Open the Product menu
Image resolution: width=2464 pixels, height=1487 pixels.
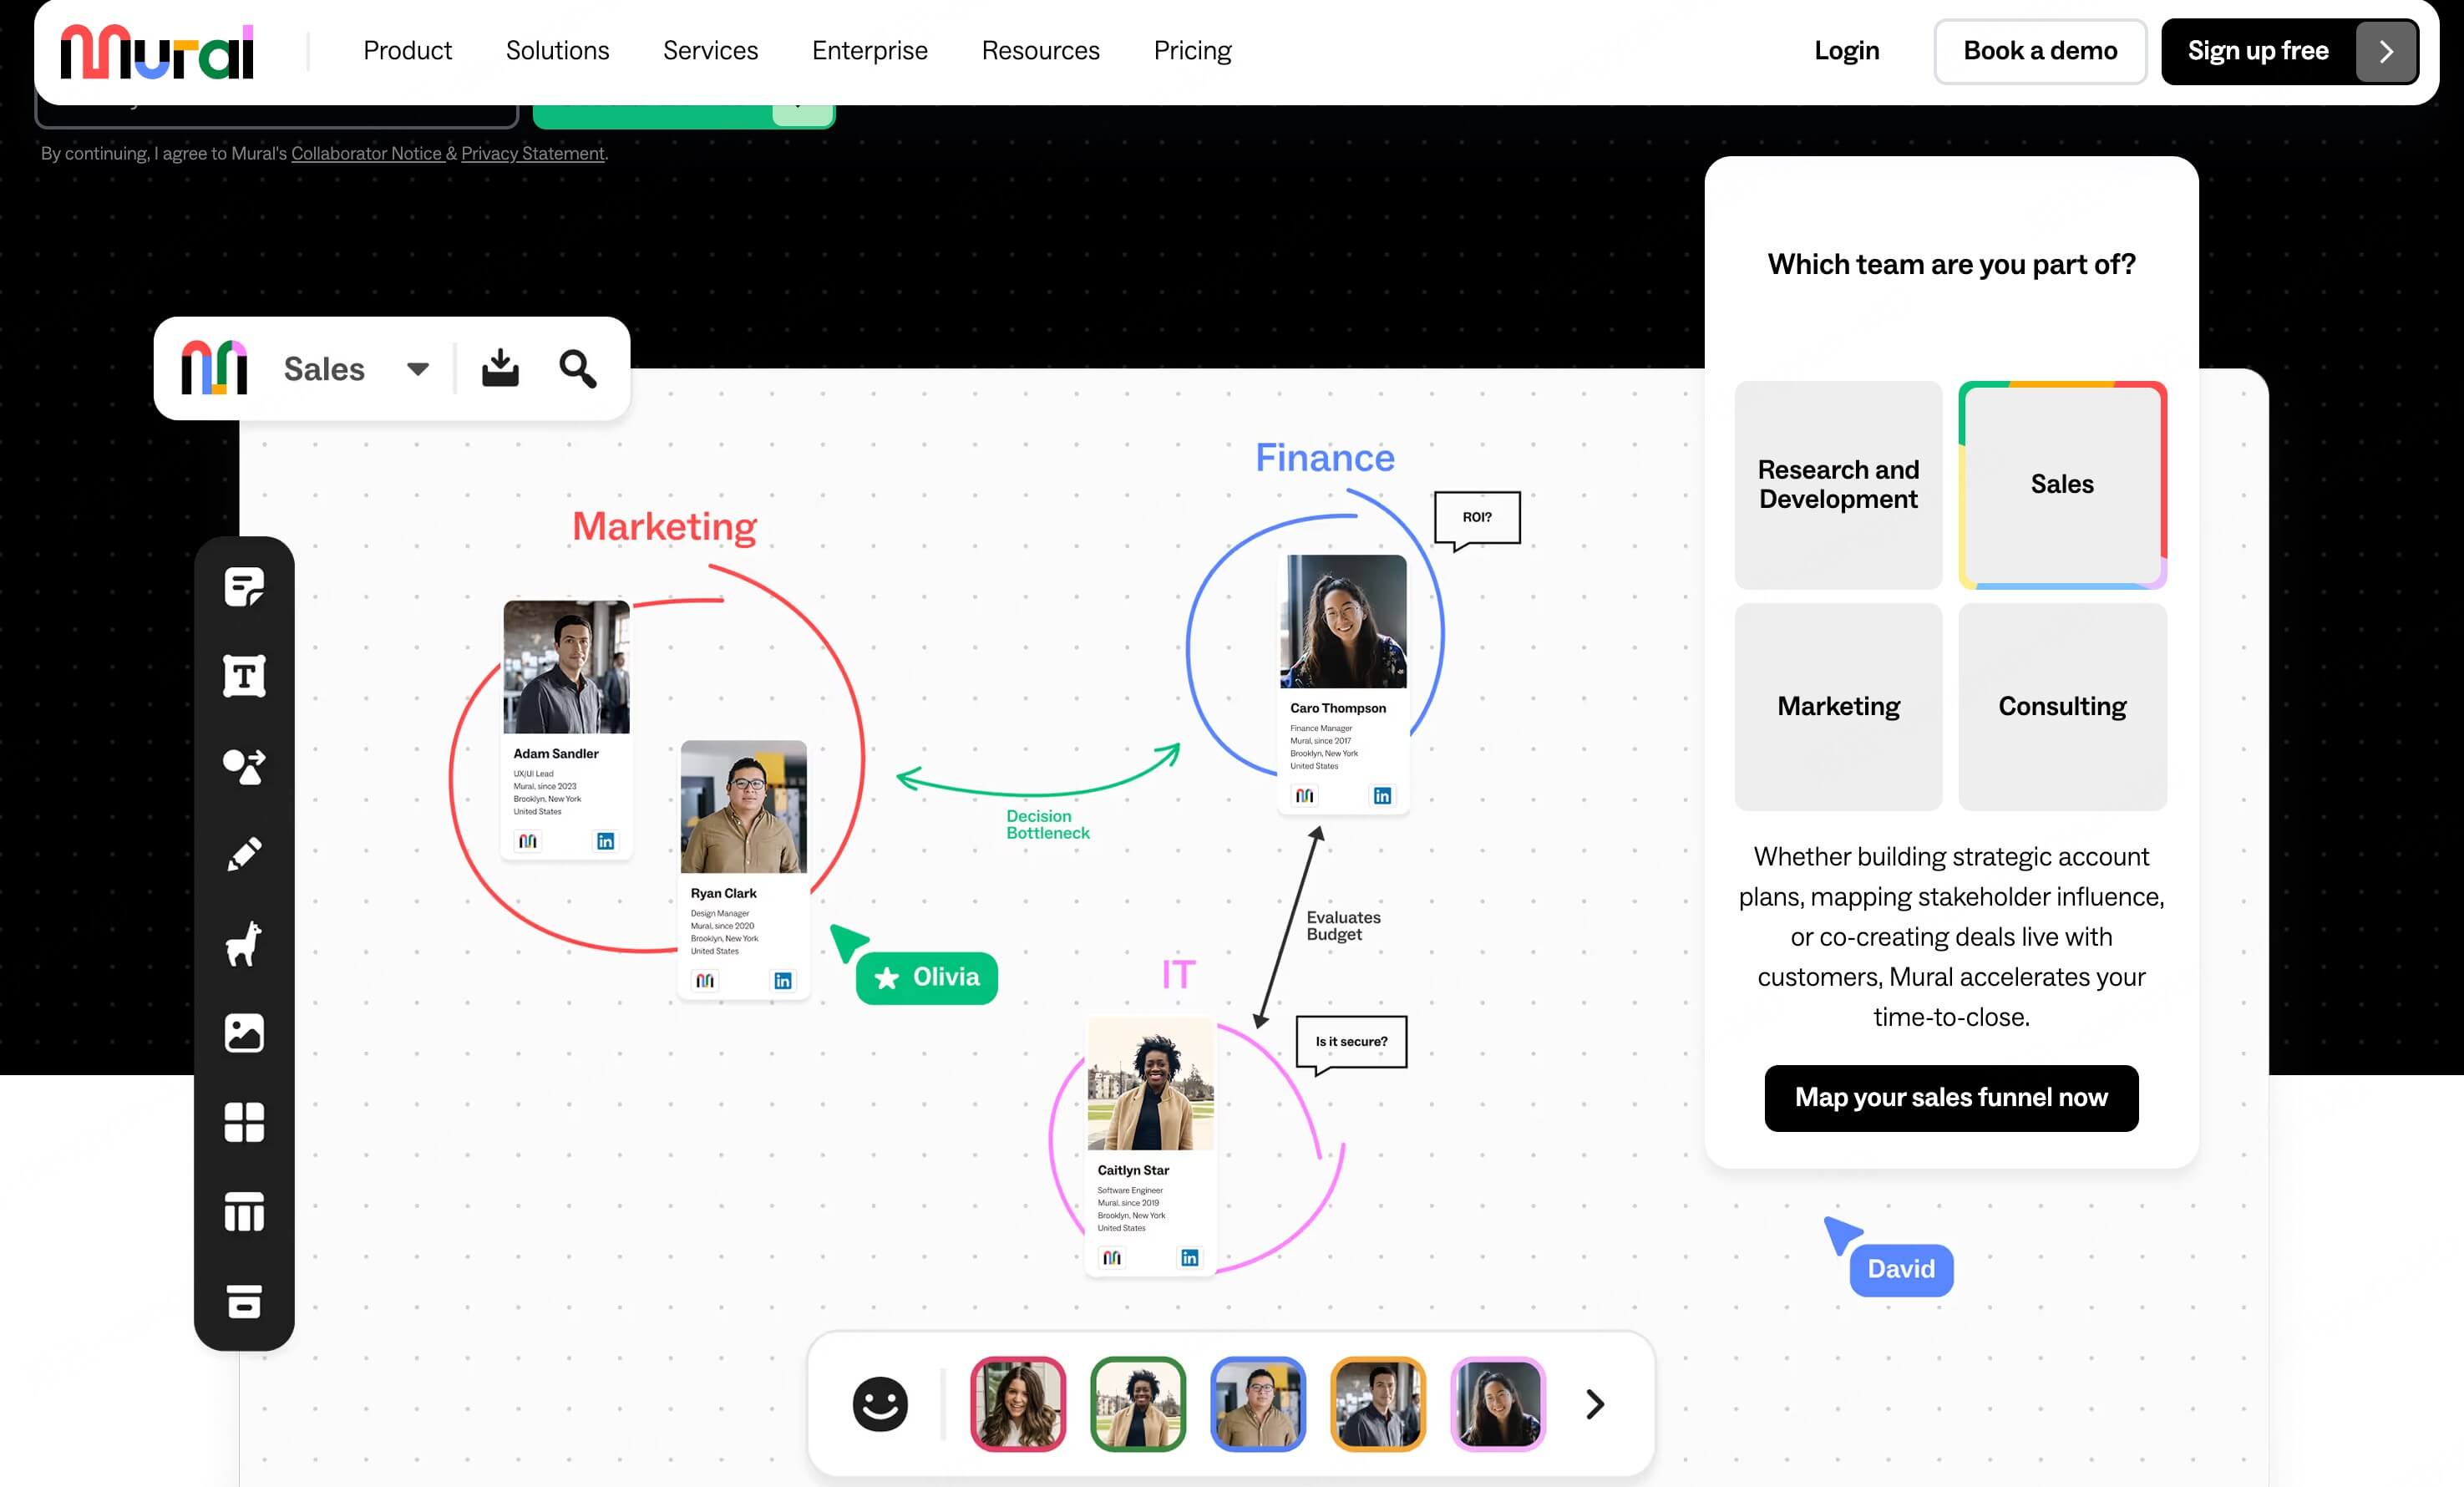pyautogui.click(x=407, y=50)
